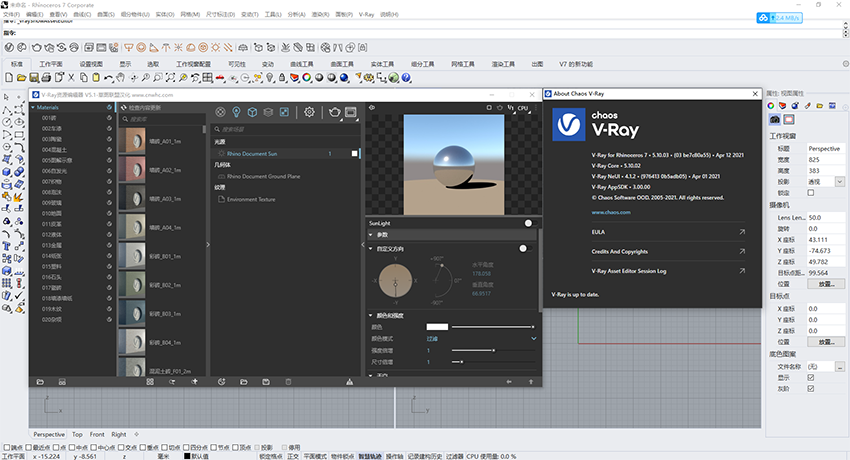Open the Render Elements layers icon
Image resolution: width=850 pixels, height=460 pixels.
(268, 112)
